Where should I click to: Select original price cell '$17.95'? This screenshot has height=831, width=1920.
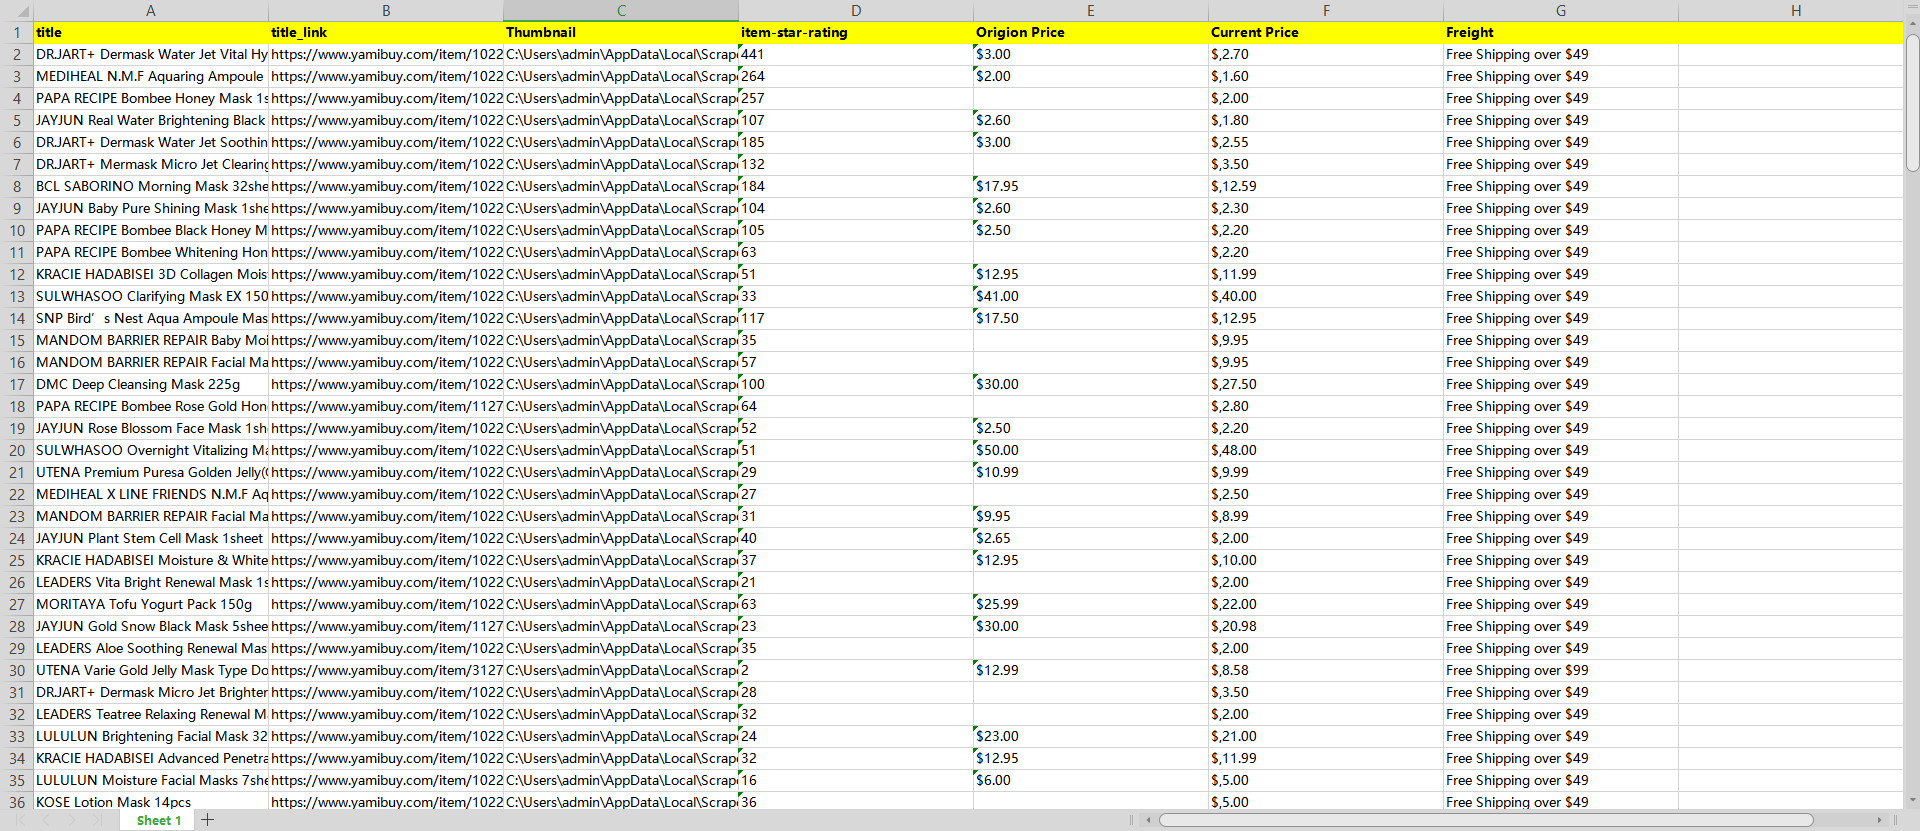[1091, 186]
